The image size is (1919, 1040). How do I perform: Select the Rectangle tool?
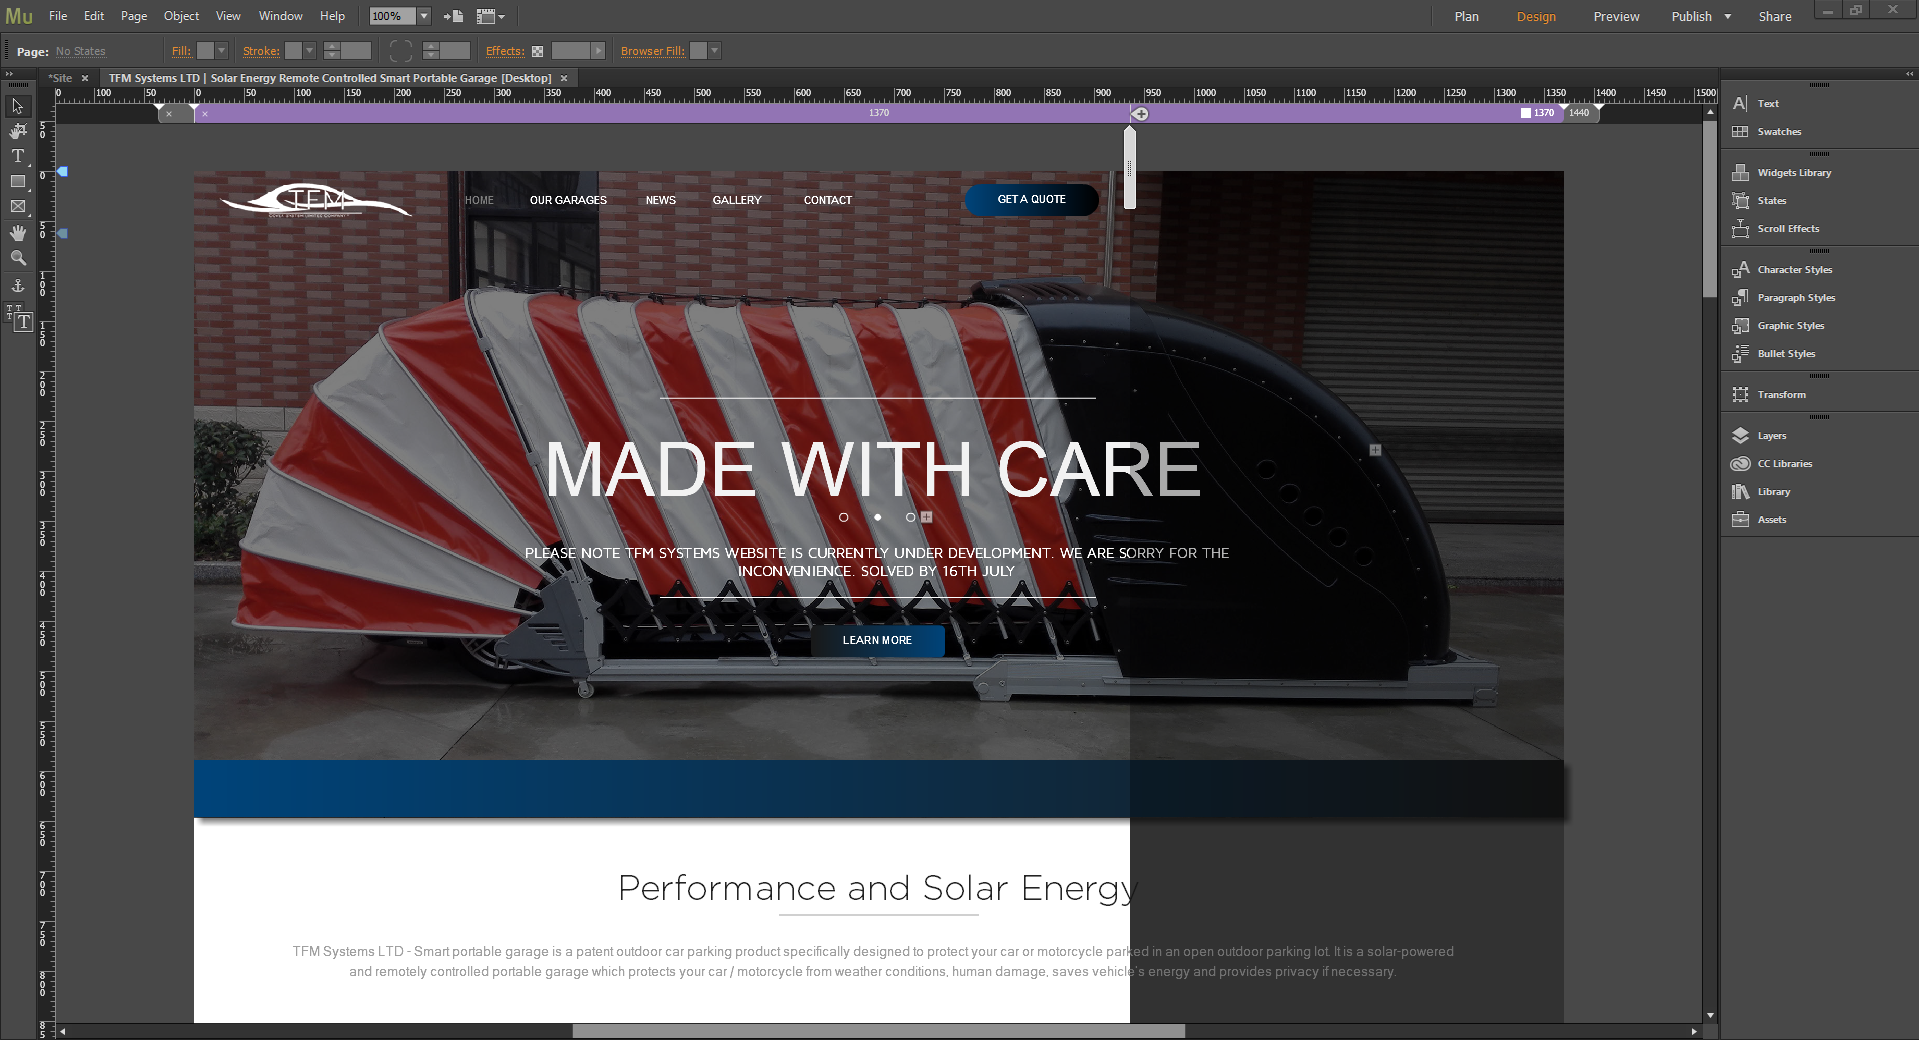pos(18,181)
